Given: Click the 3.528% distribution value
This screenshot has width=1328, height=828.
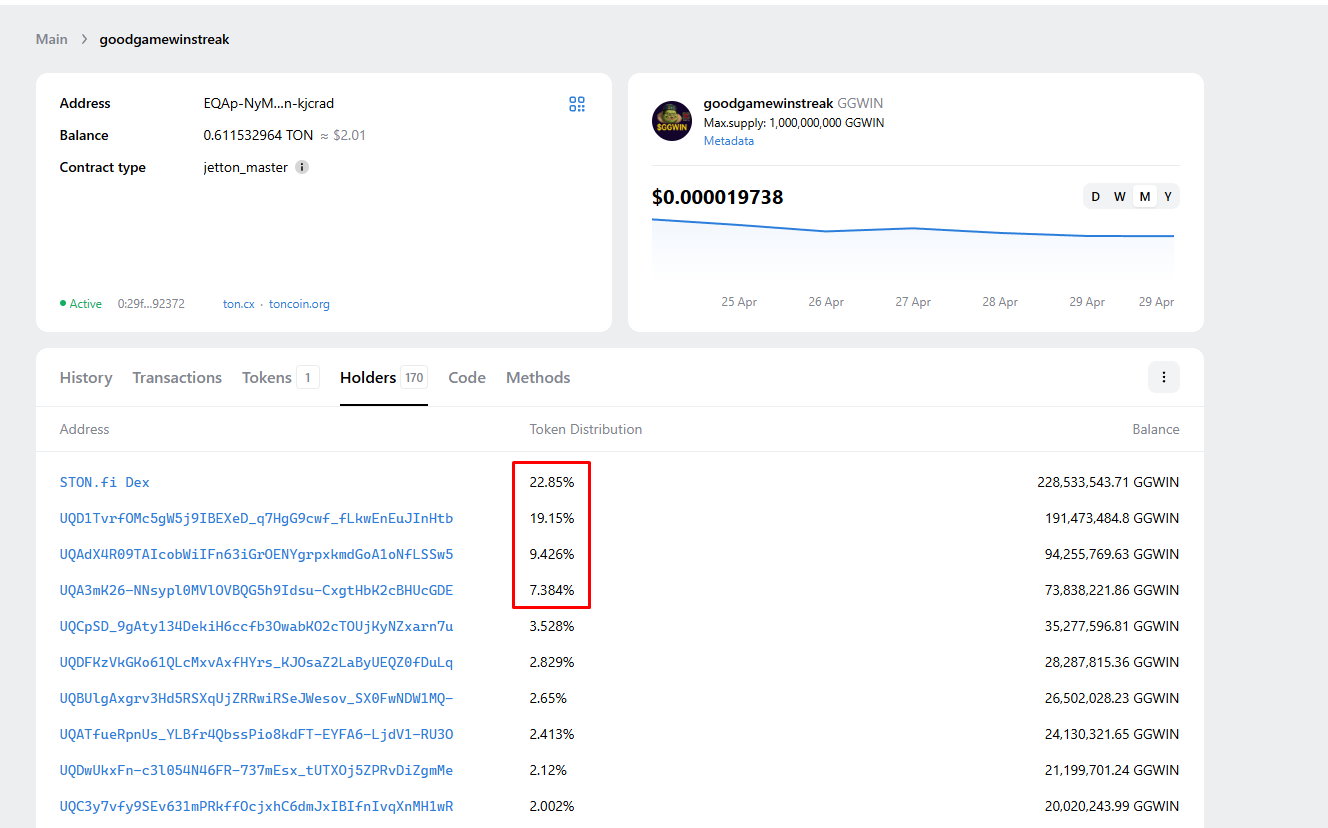Looking at the screenshot, I should click(x=552, y=626).
